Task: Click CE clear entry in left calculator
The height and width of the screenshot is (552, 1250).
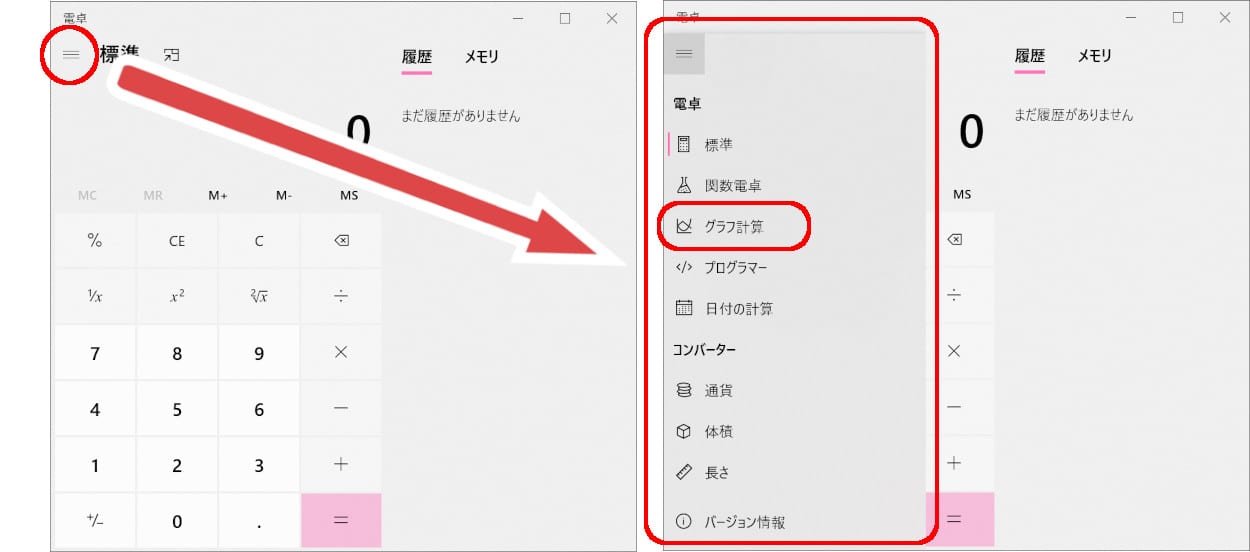Action: click(177, 241)
